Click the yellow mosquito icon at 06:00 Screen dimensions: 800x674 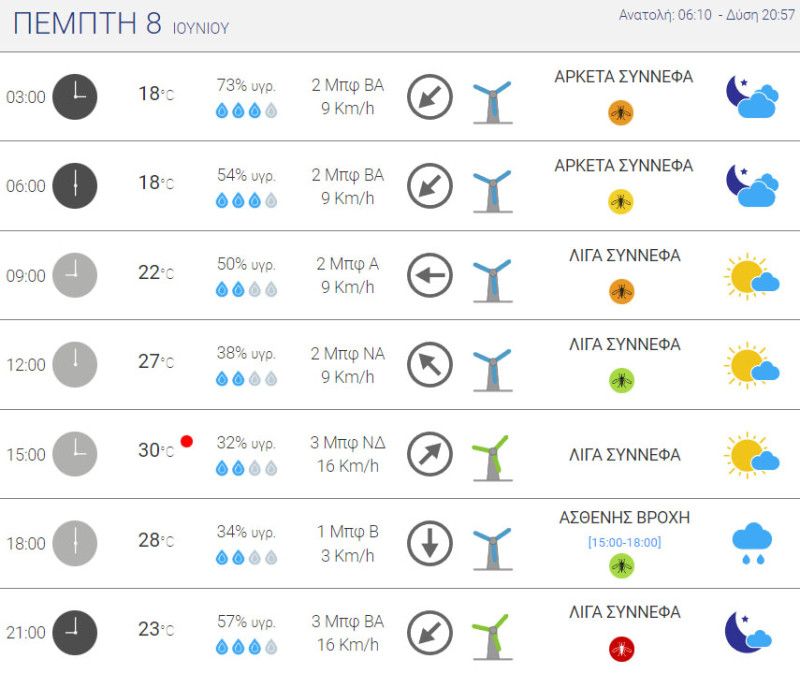click(621, 202)
